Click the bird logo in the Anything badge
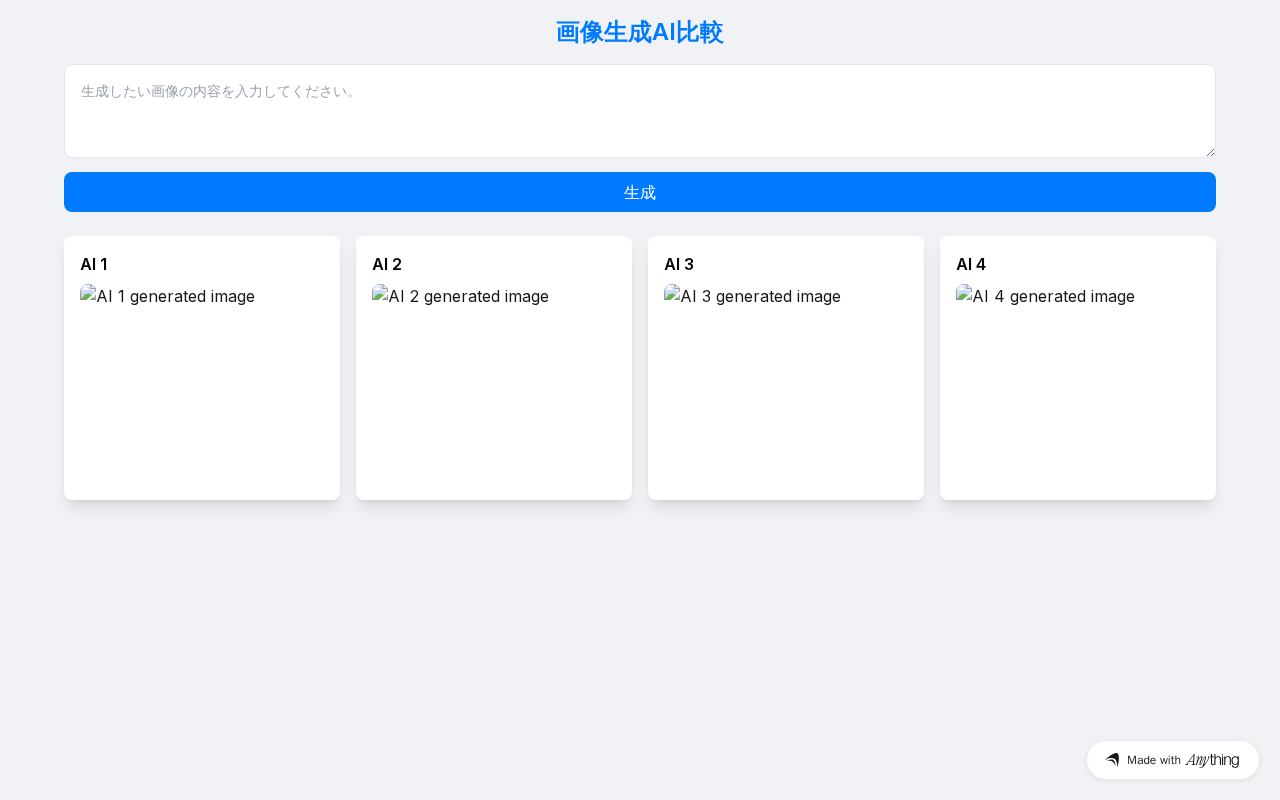This screenshot has height=800, width=1280. coord(1112,760)
